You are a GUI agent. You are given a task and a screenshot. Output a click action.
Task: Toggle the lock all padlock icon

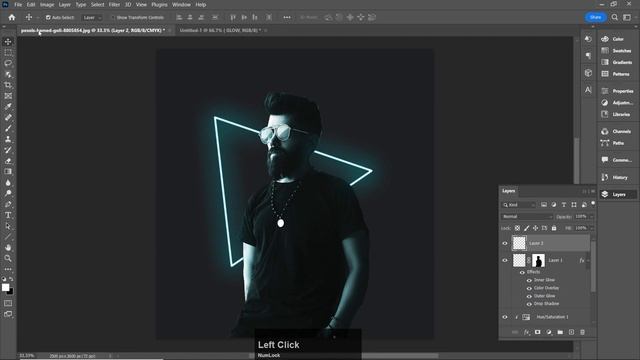coord(554,228)
